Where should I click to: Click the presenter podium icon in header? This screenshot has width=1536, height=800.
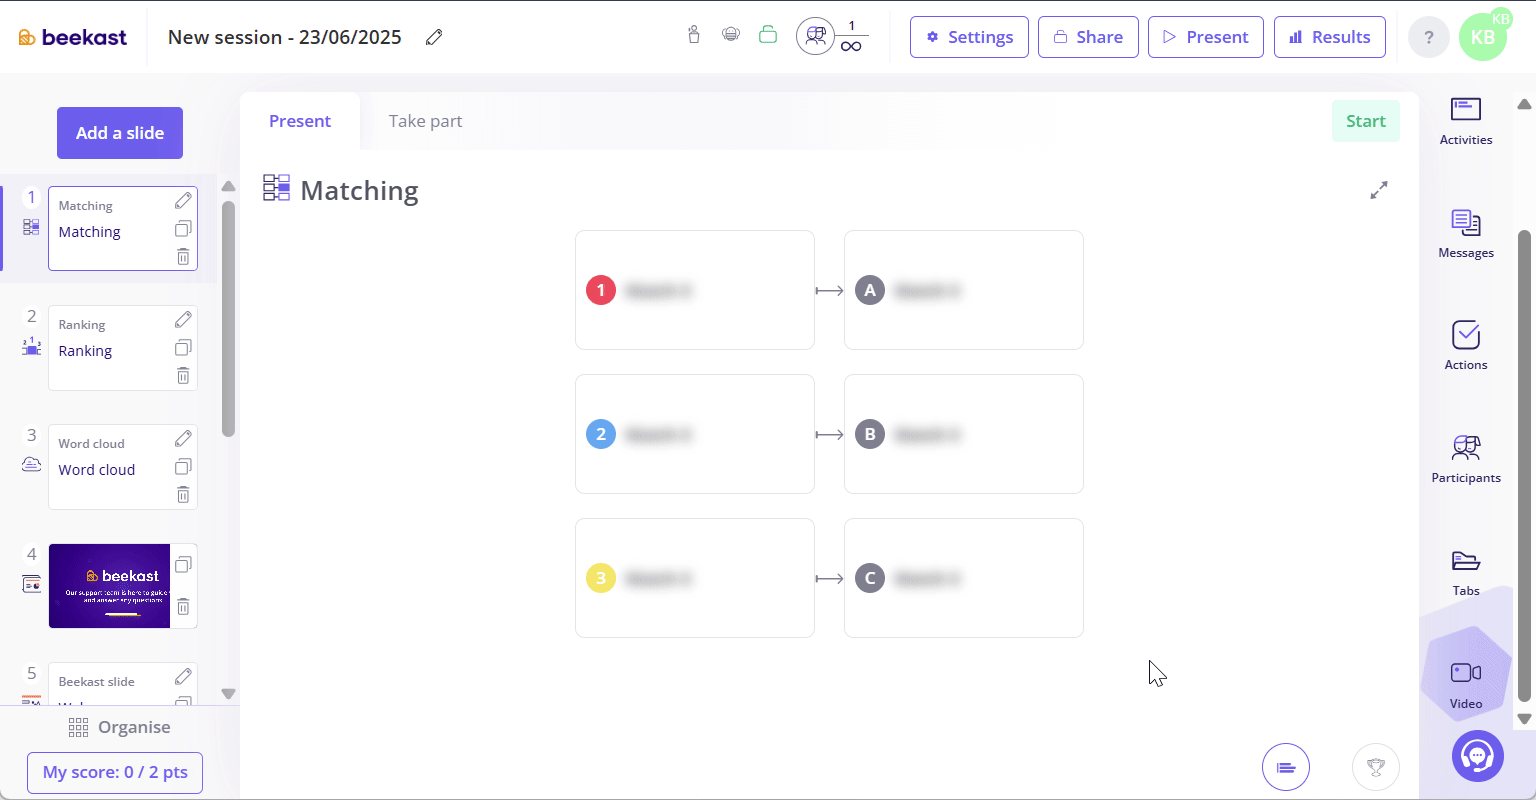tap(694, 35)
